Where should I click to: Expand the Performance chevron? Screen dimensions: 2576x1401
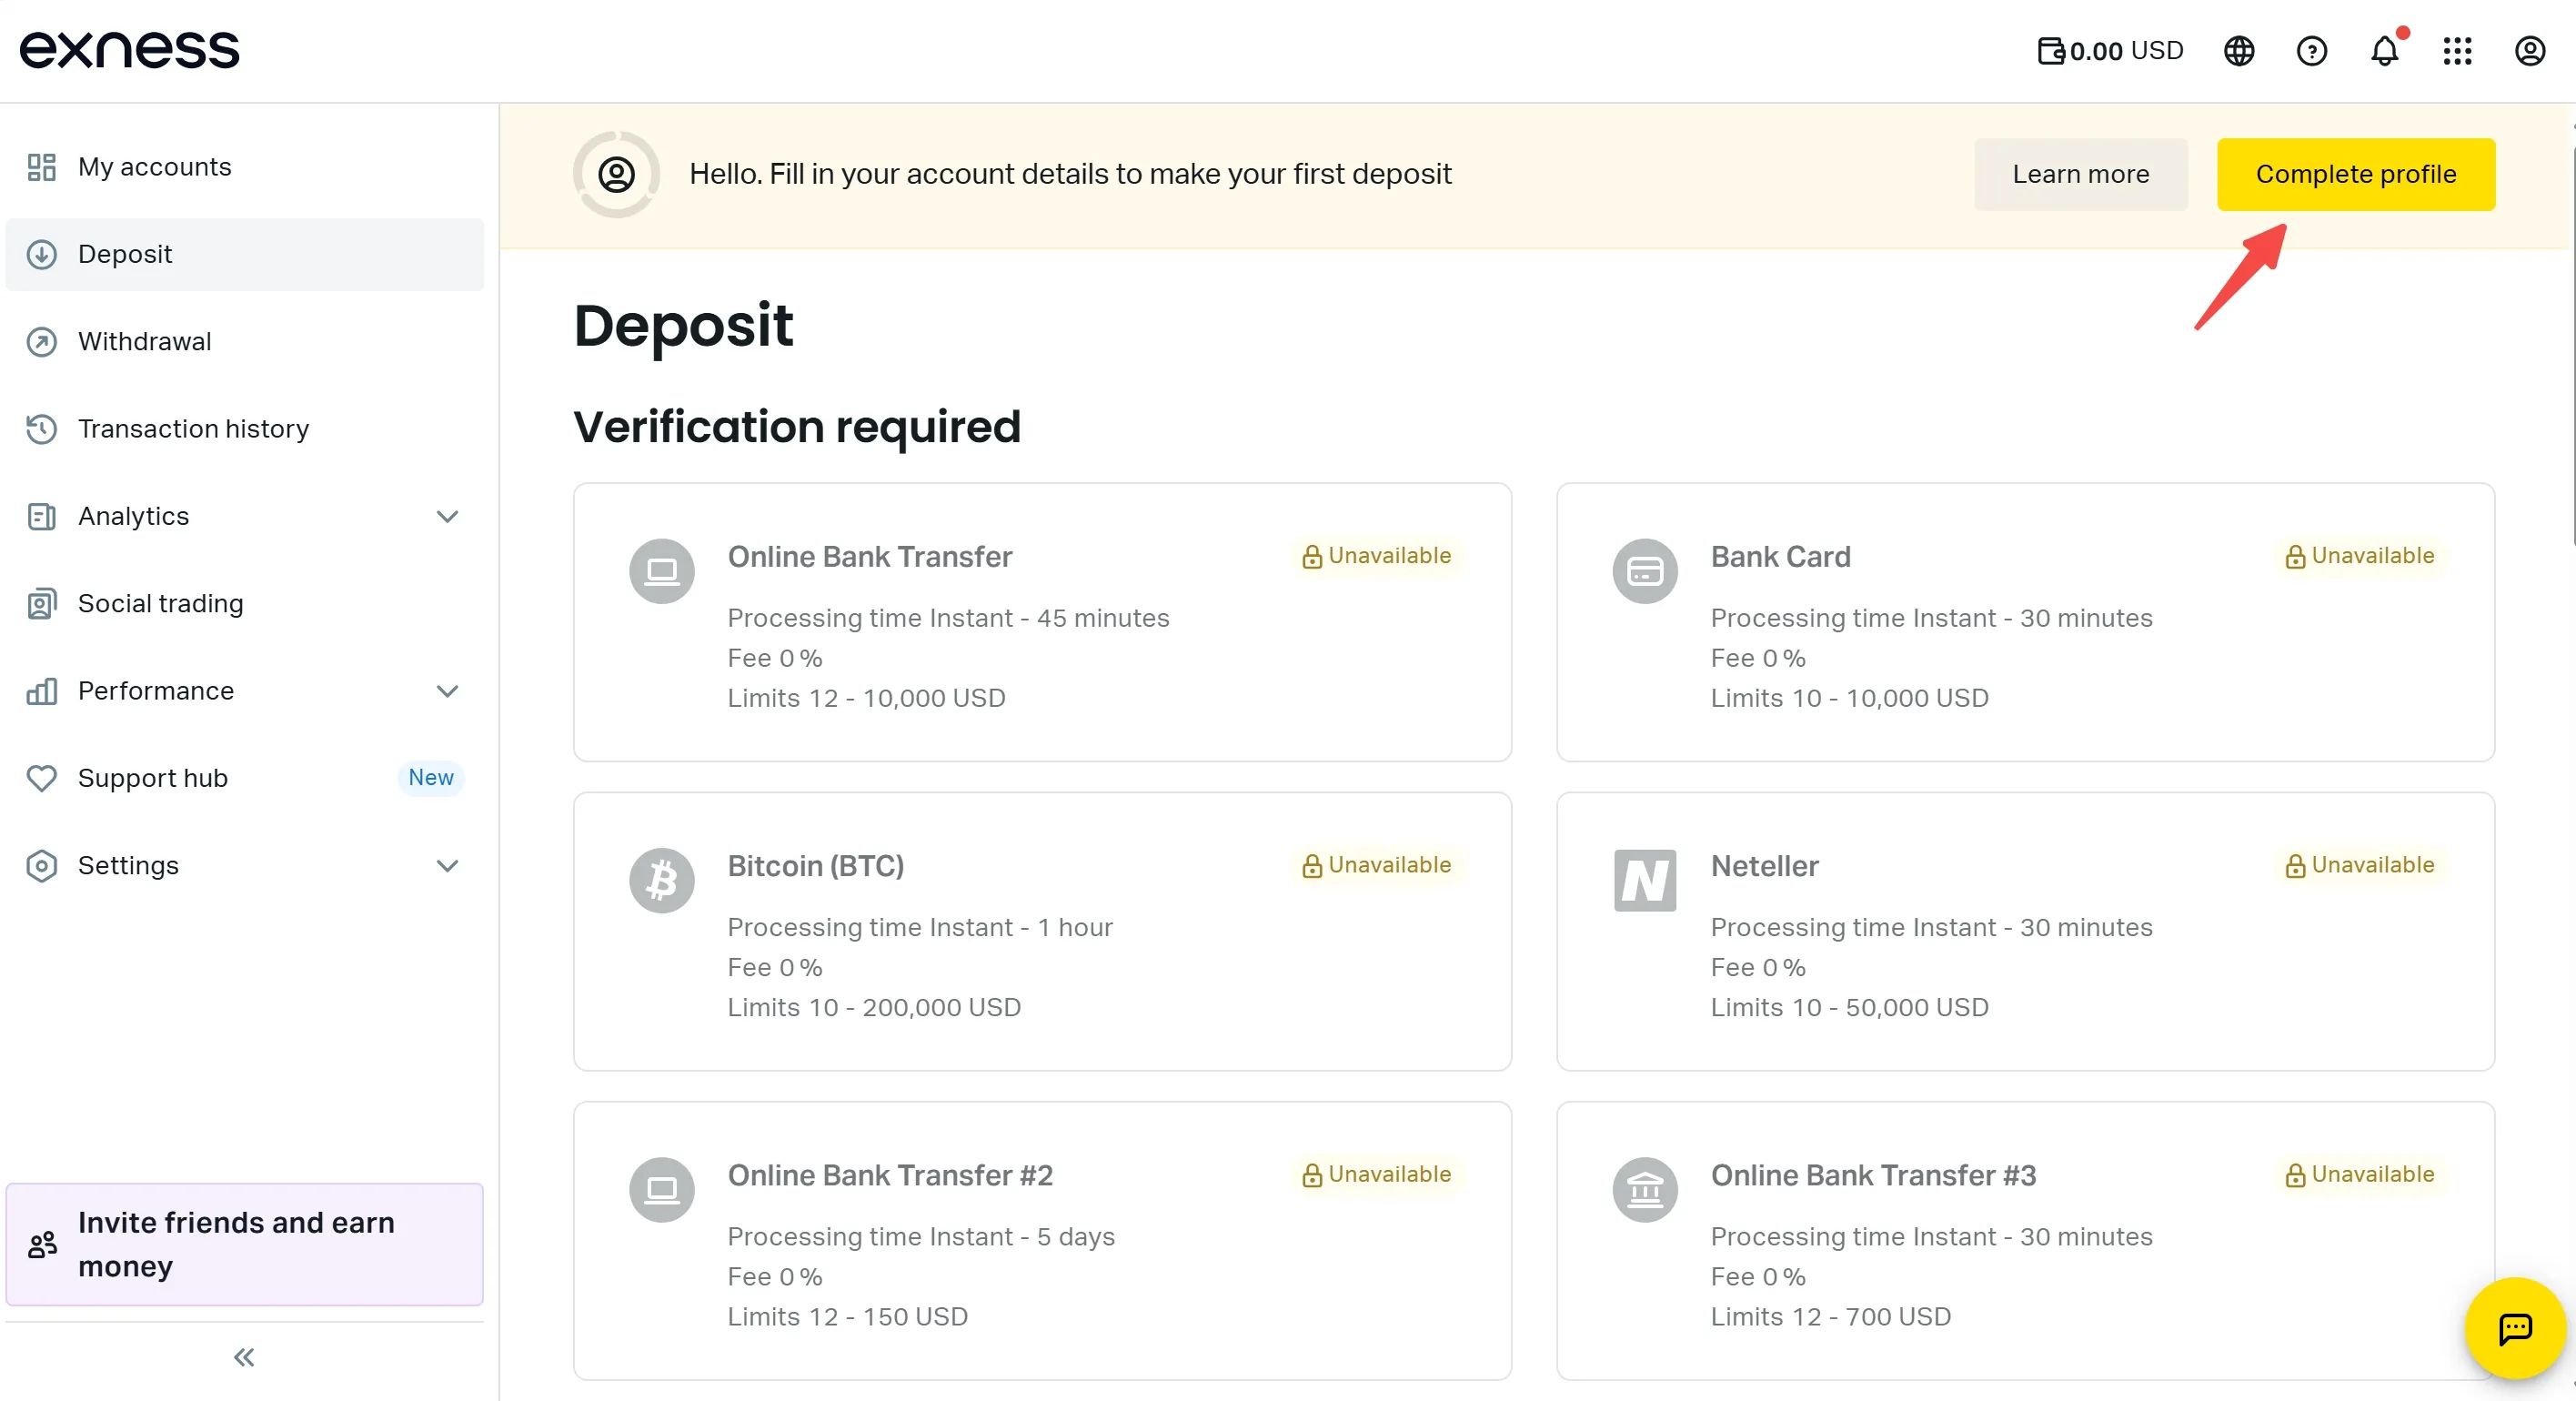coord(447,691)
